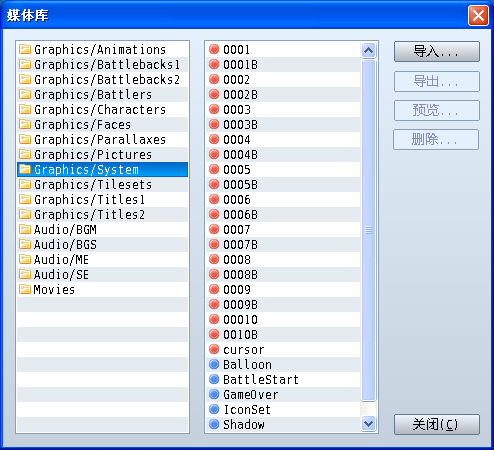
Task: Click the blue dot icon beside Balloon
Action: coord(214,364)
